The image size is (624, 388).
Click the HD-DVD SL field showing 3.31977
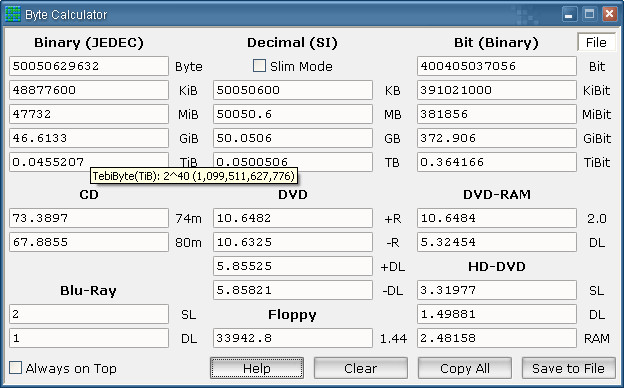click(x=497, y=290)
